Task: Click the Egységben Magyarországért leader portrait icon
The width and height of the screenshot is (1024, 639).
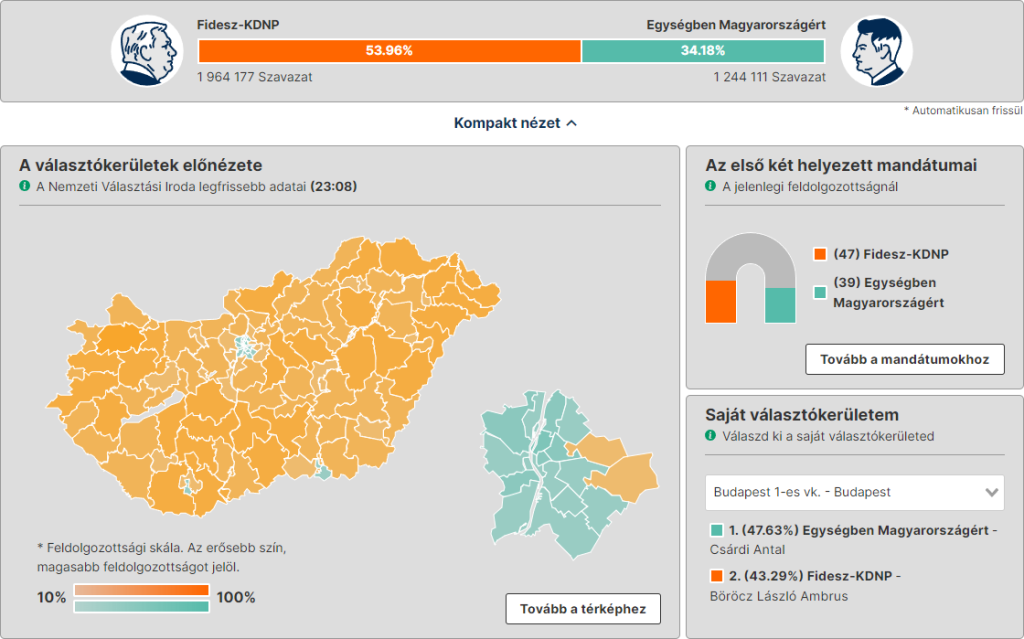Action: pyautogui.click(x=876, y=51)
